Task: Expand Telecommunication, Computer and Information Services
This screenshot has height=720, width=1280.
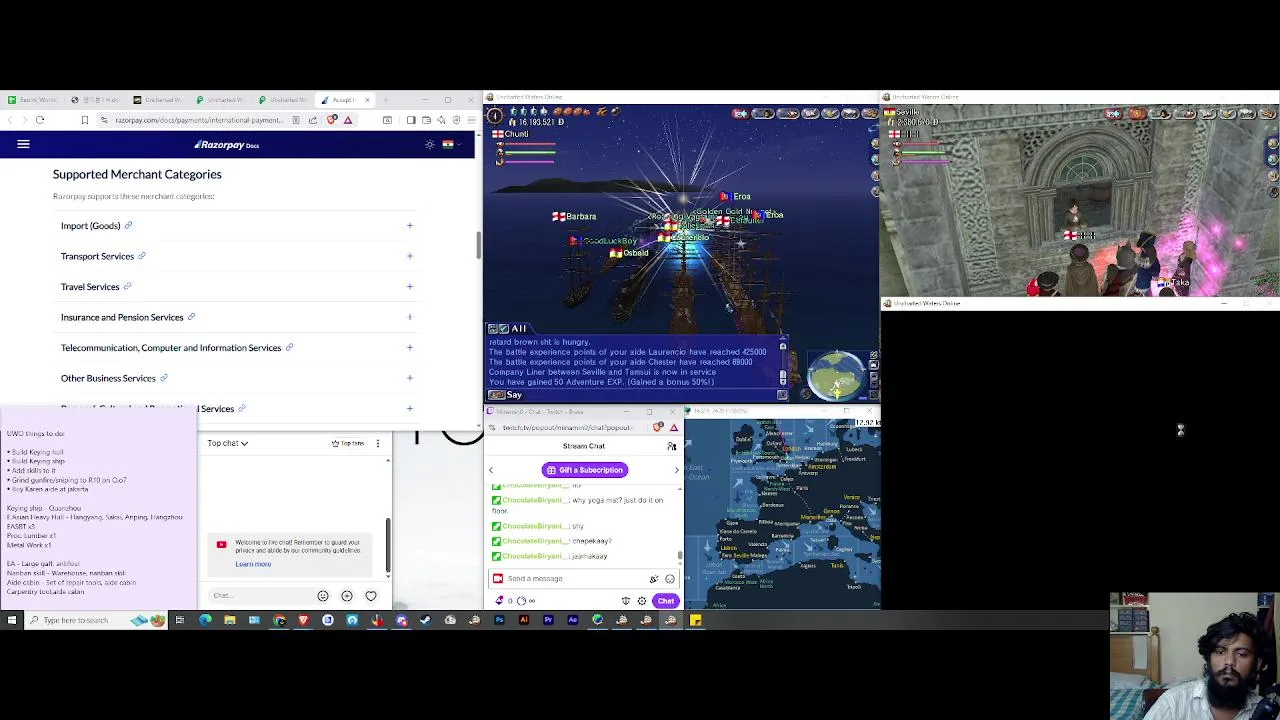Action: 409,347
